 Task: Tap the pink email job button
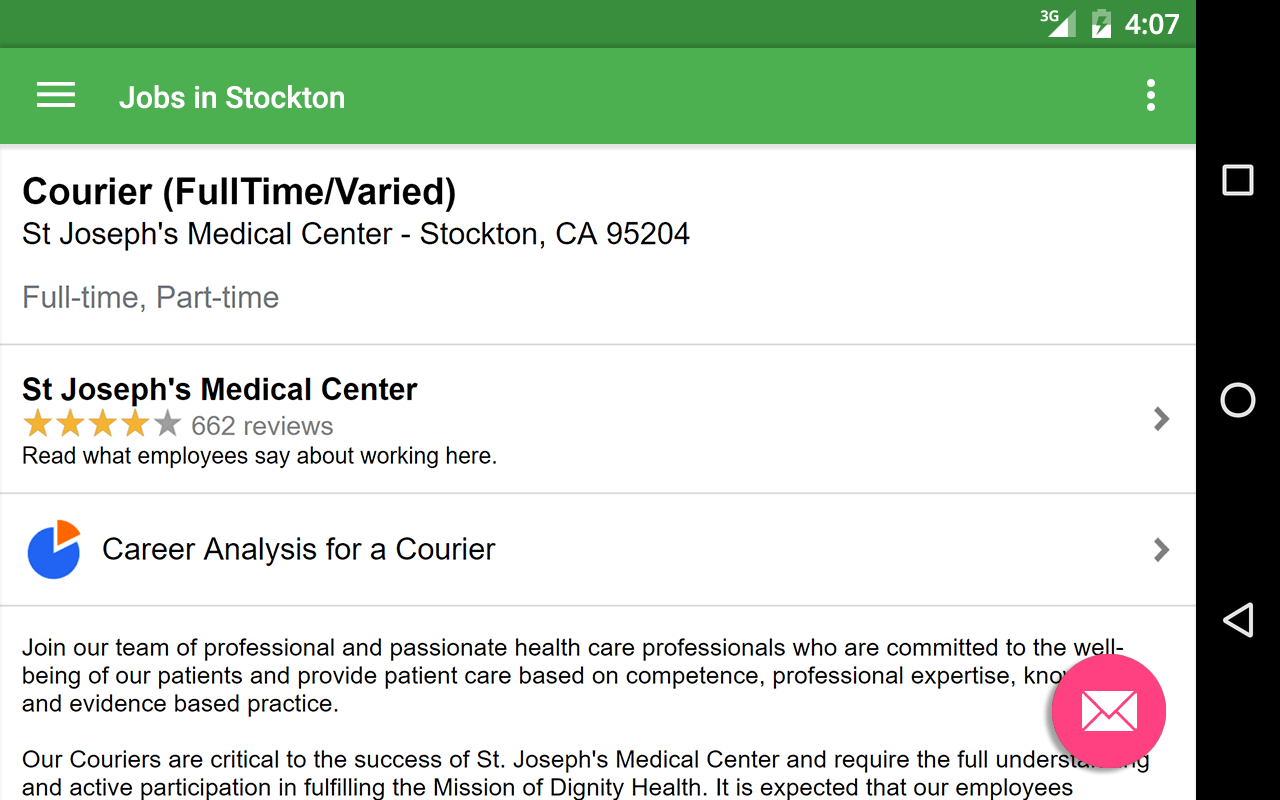click(1108, 711)
